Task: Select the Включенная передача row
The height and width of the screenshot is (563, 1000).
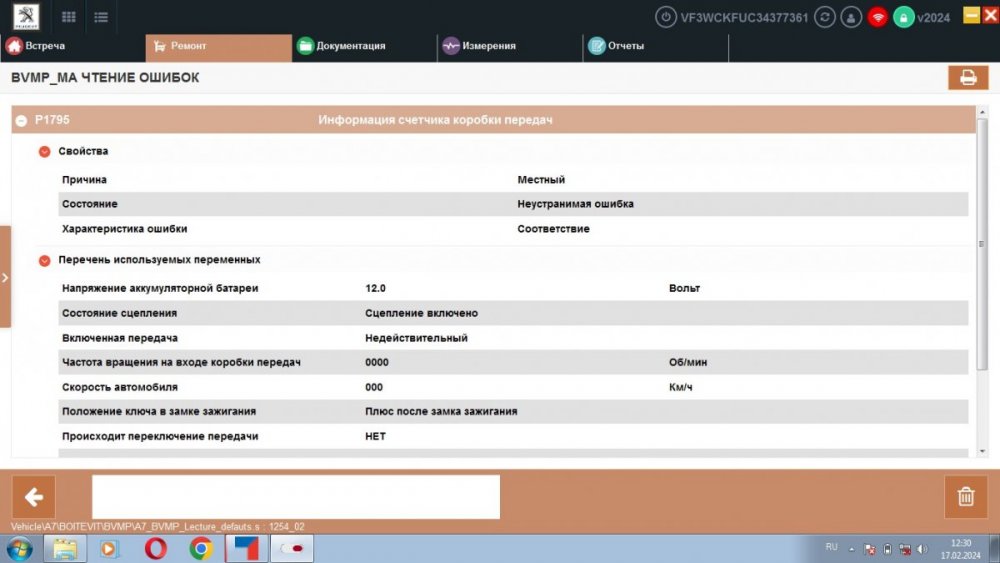Action: pos(513,338)
